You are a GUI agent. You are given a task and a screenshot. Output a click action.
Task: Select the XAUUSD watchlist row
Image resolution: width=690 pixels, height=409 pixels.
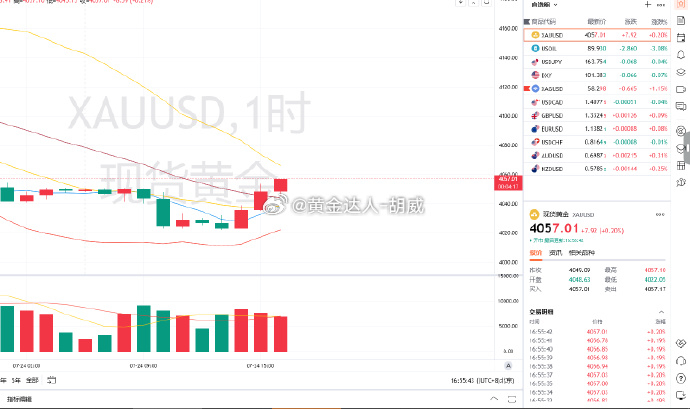point(597,35)
